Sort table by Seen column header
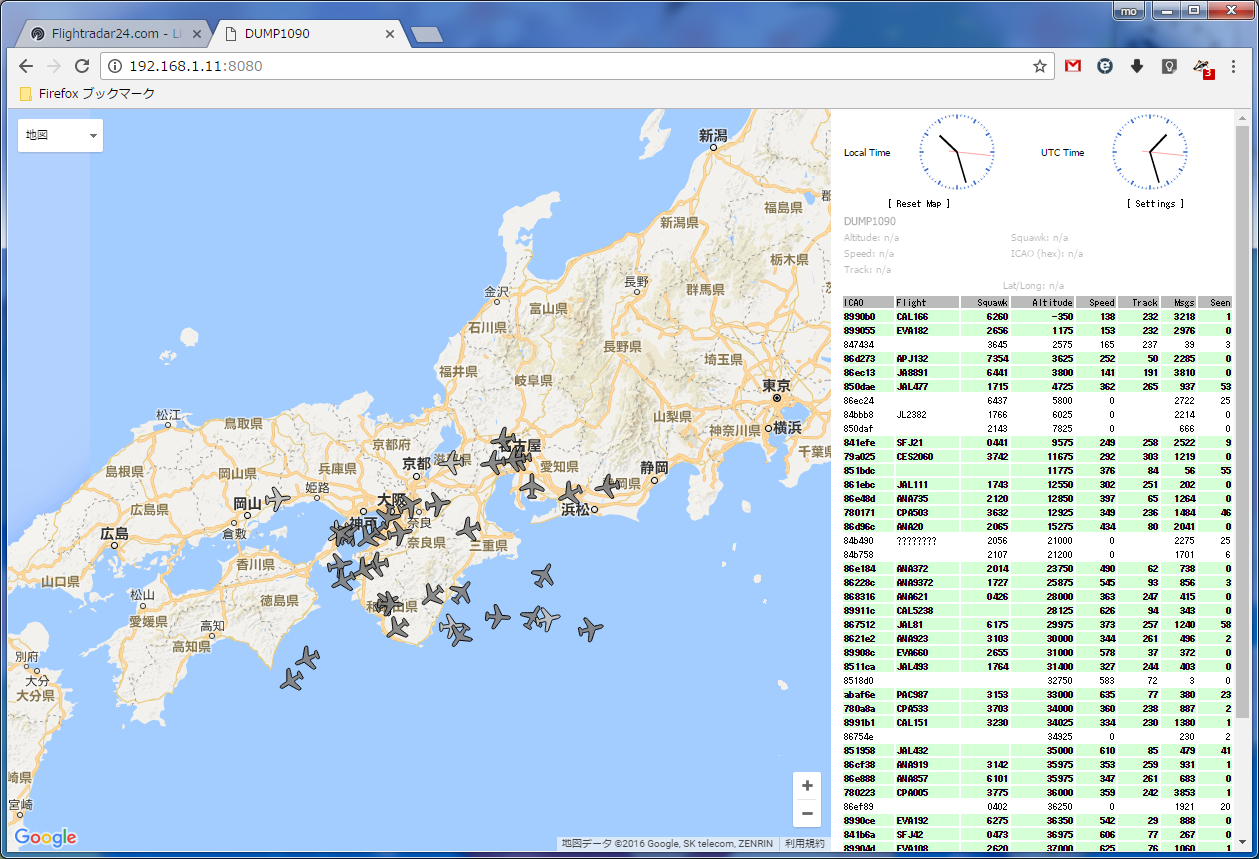The image size is (1259, 859). 1215,302
